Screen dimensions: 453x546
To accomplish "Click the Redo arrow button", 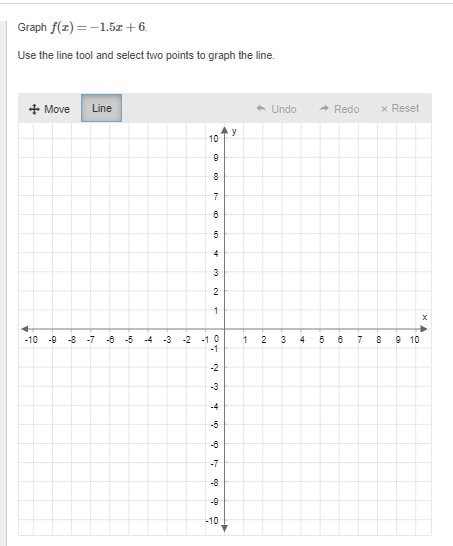I will 339,109.
